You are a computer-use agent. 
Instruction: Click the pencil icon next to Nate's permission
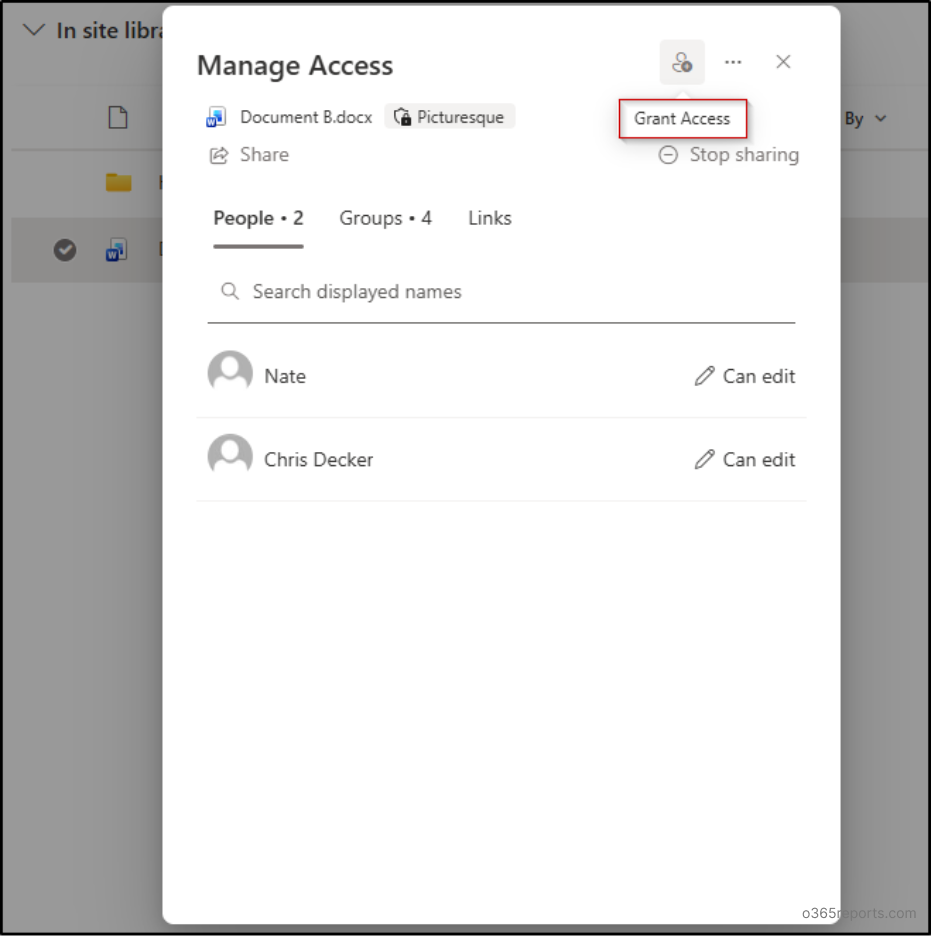pyautogui.click(x=704, y=375)
